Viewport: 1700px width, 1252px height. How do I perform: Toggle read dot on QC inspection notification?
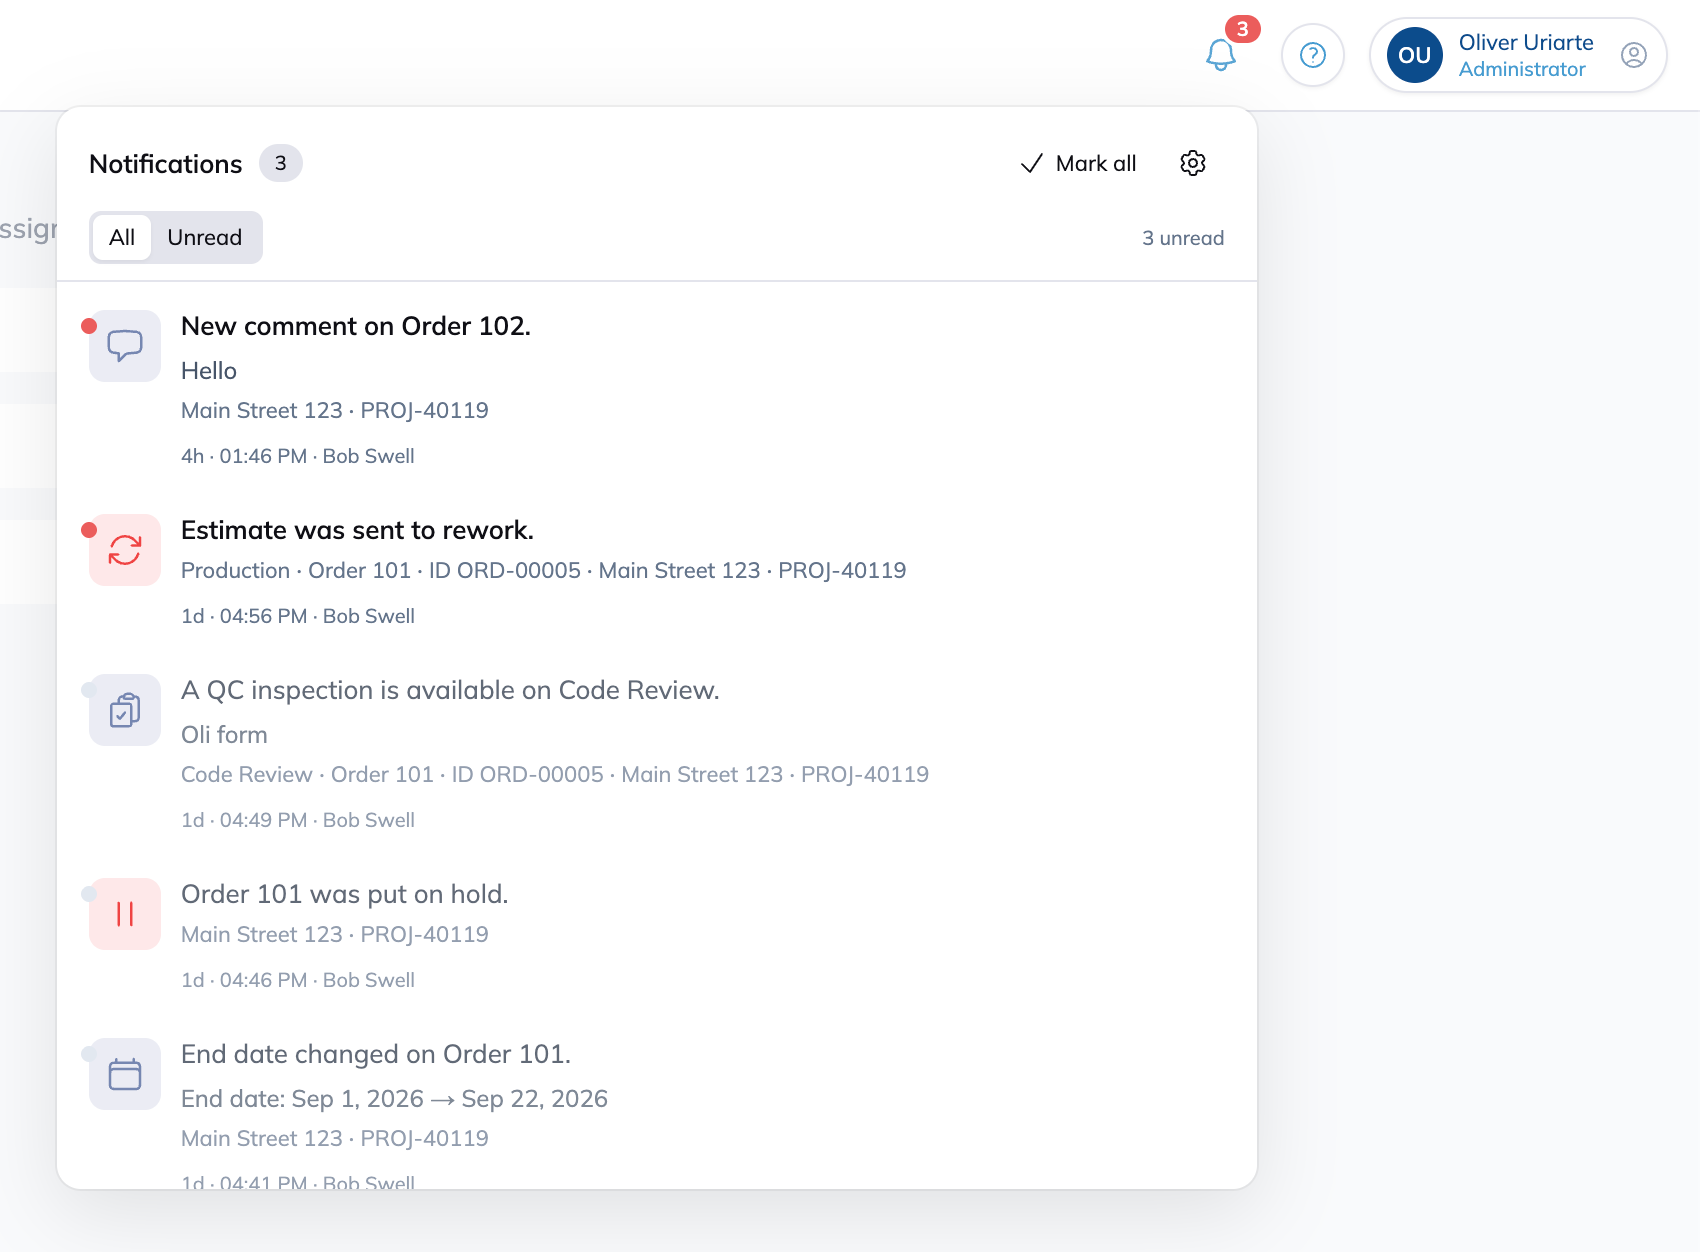tap(89, 690)
